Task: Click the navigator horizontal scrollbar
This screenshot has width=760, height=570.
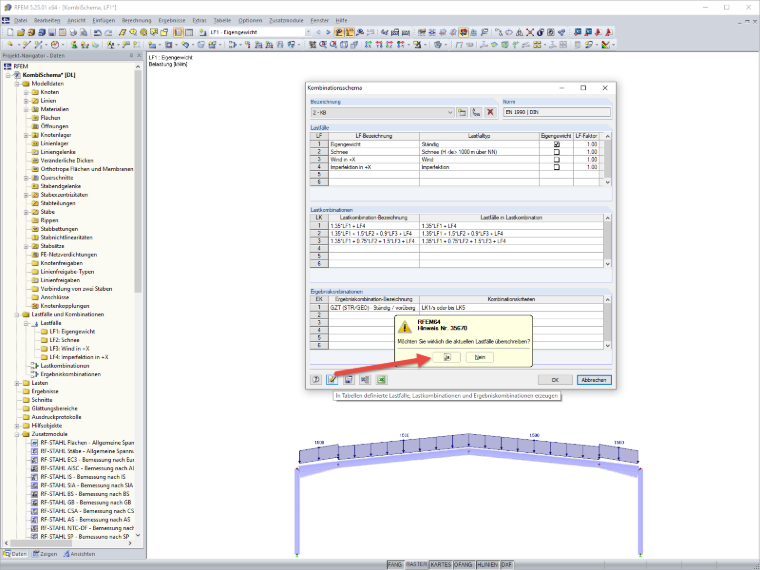Action: pyautogui.click(x=68, y=543)
